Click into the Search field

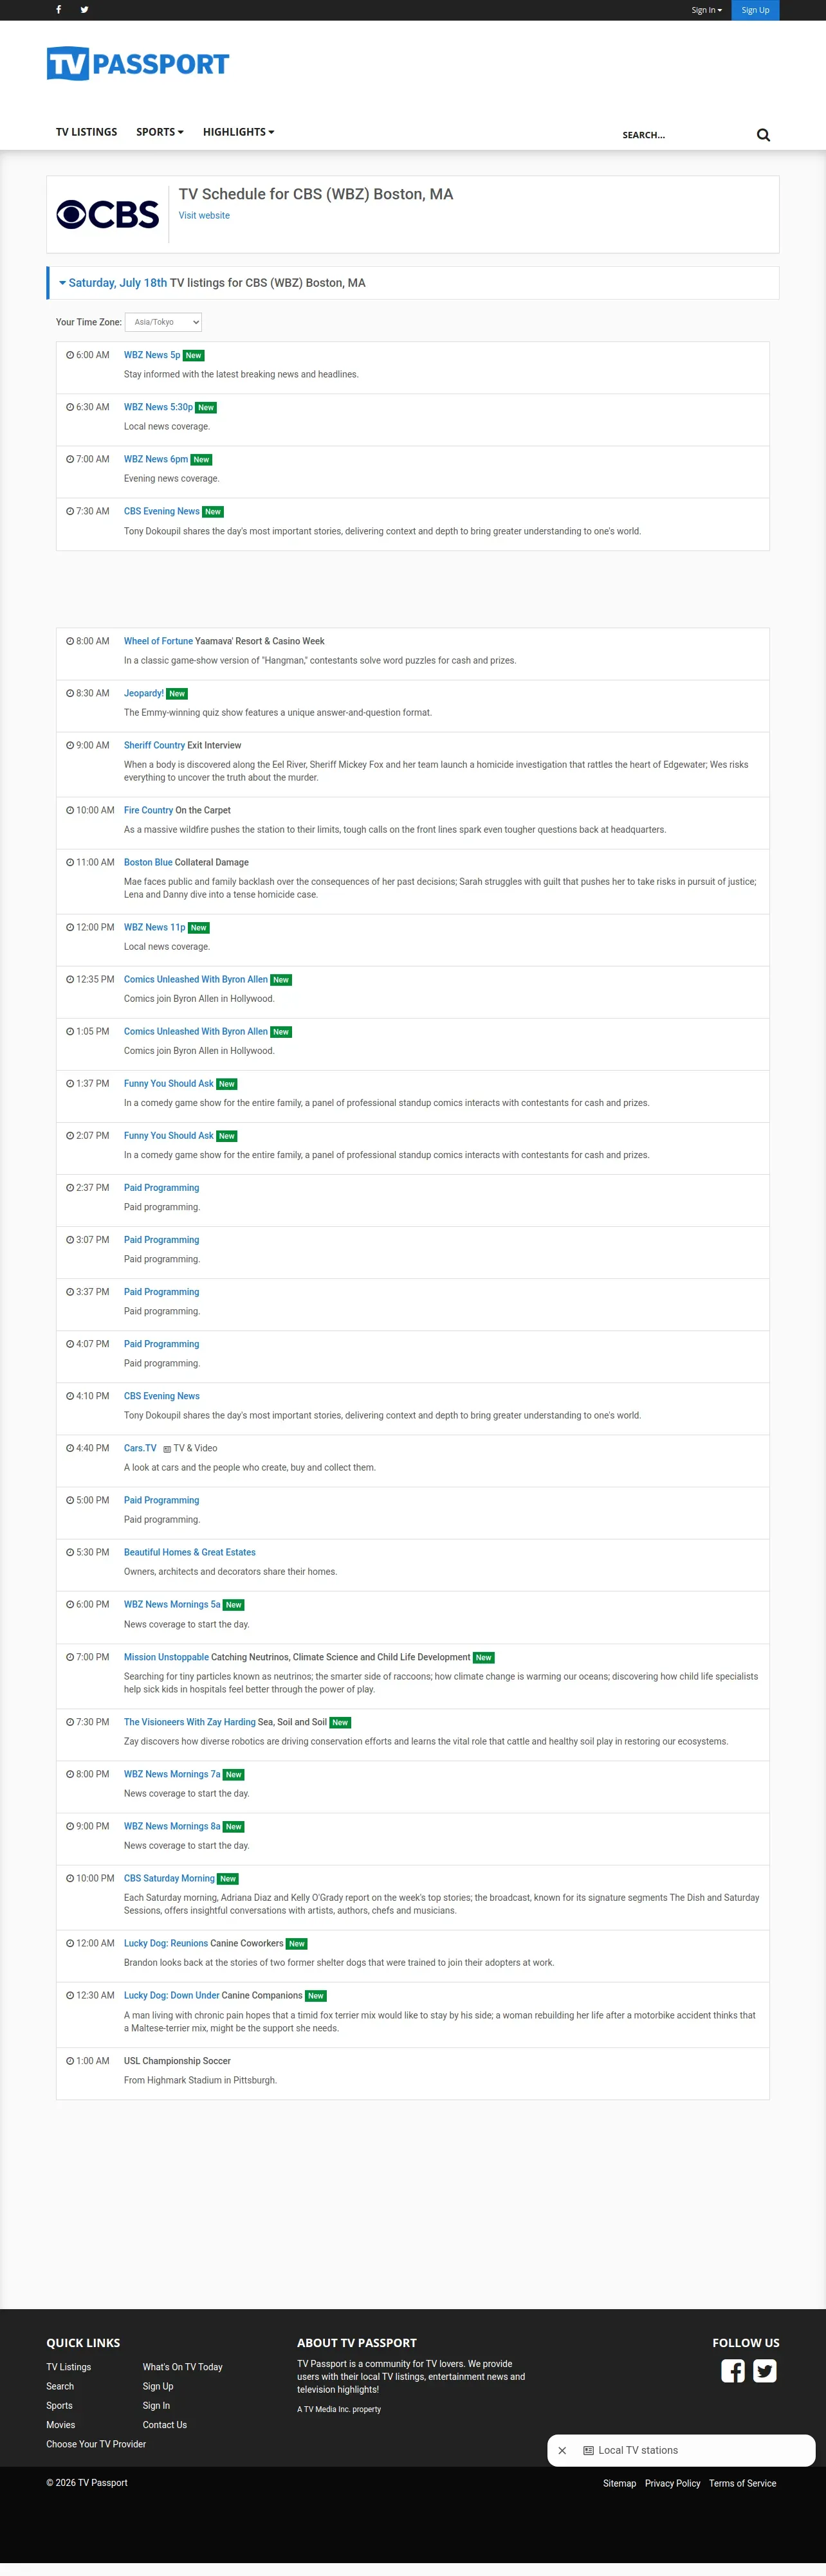(x=685, y=135)
